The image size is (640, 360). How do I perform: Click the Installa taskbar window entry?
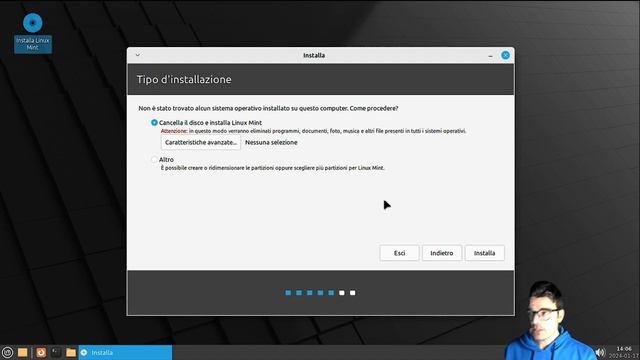pyautogui.click(x=125, y=353)
